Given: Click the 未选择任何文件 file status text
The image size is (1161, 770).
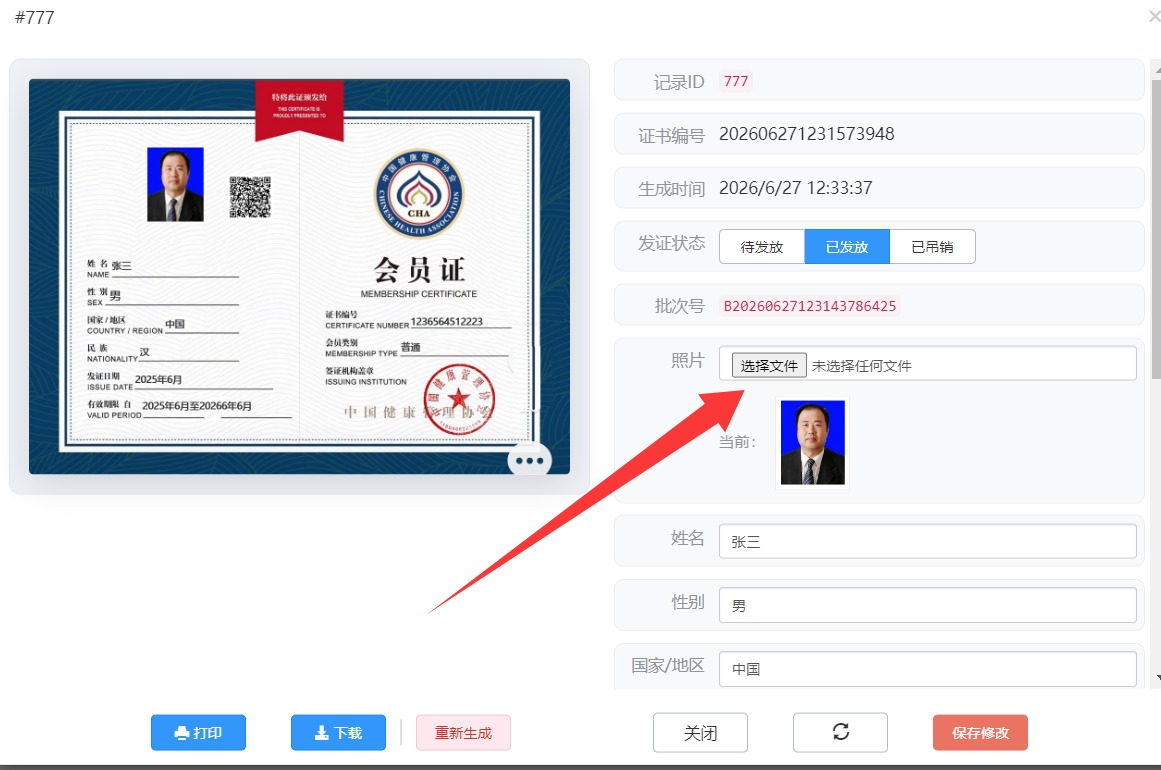Looking at the screenshot, I should point(861,366).
